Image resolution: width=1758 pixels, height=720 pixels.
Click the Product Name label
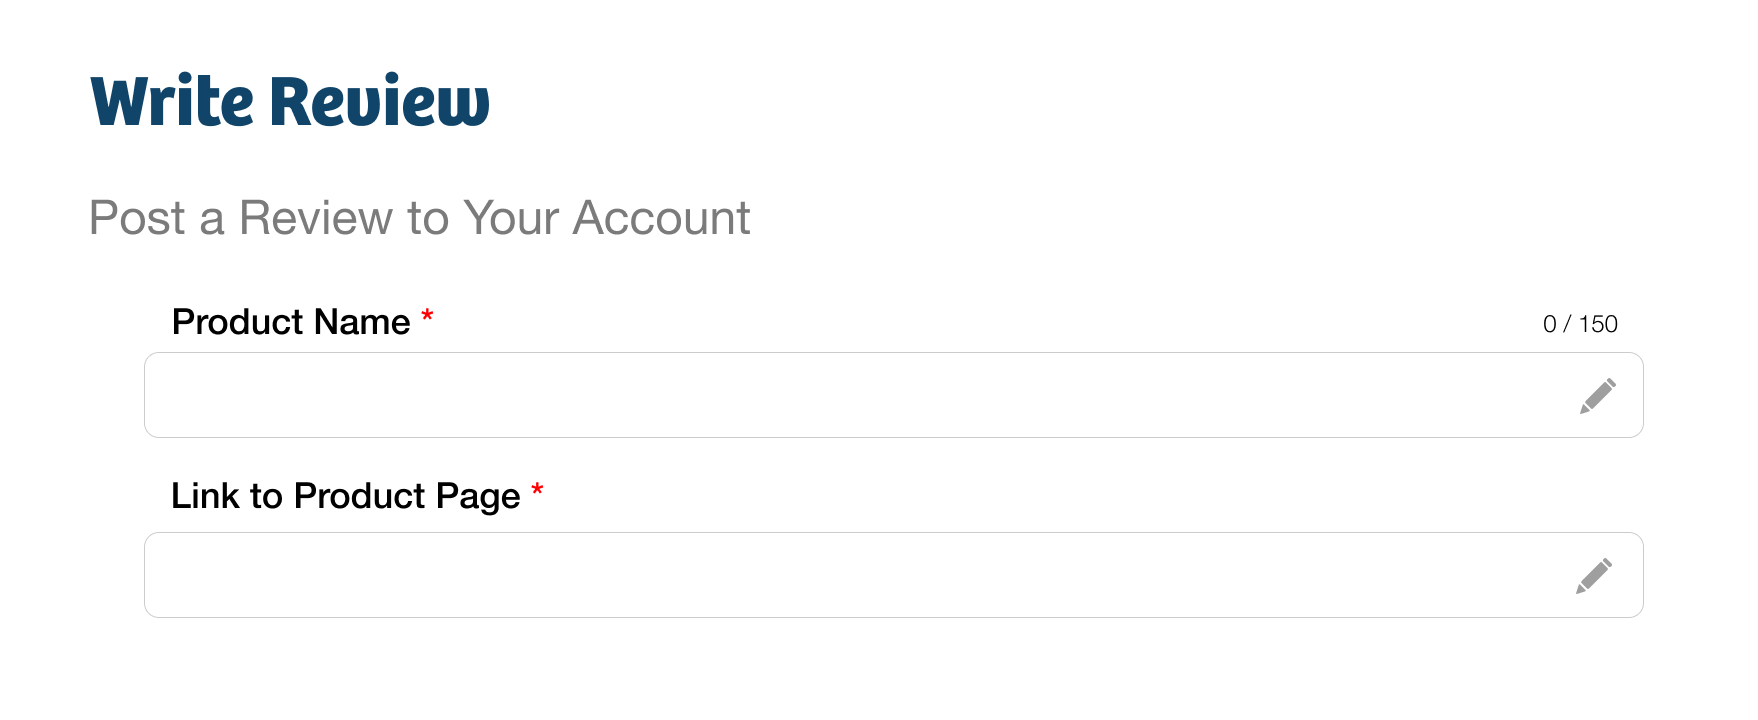pyautogui.click(x=291, y=322)
